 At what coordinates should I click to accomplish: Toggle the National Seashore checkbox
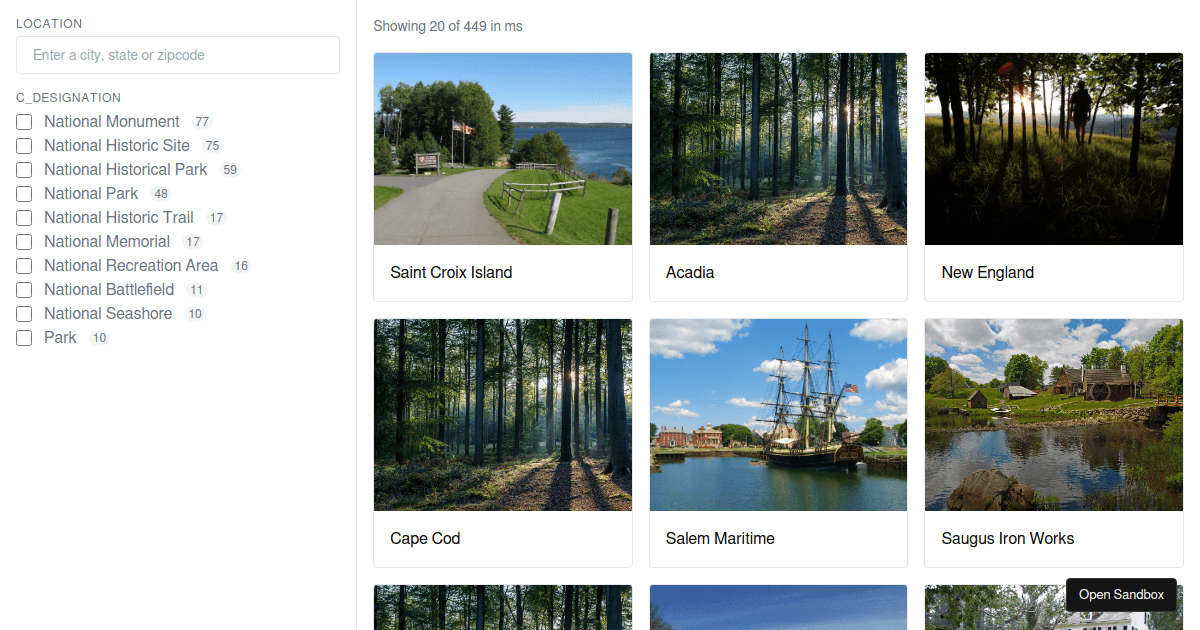point(23,313)
